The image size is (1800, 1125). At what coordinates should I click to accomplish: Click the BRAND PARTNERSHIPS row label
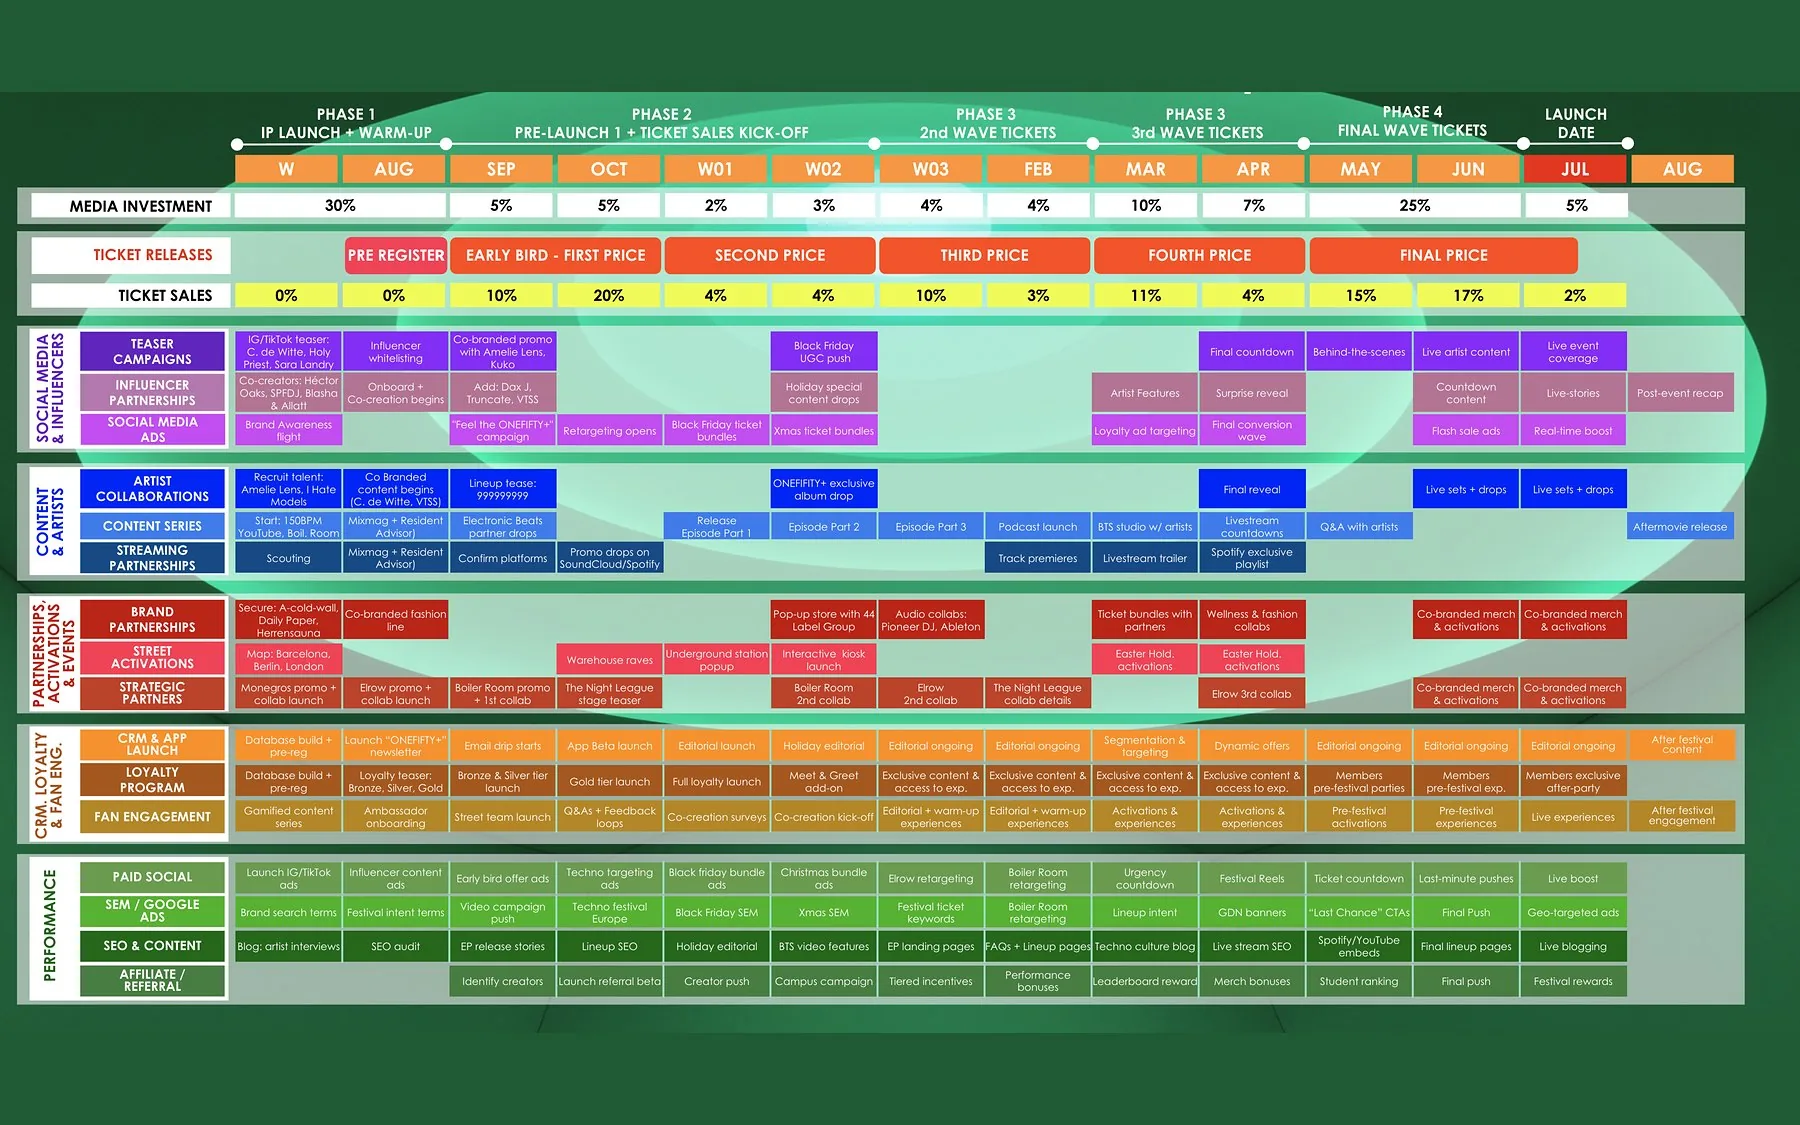coord(152,619)
